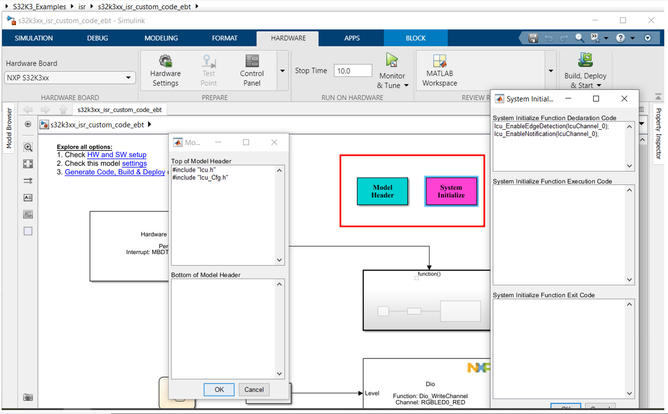
Task: Click in System Initialize Function Exit Code area
Action: coord(559,348)
